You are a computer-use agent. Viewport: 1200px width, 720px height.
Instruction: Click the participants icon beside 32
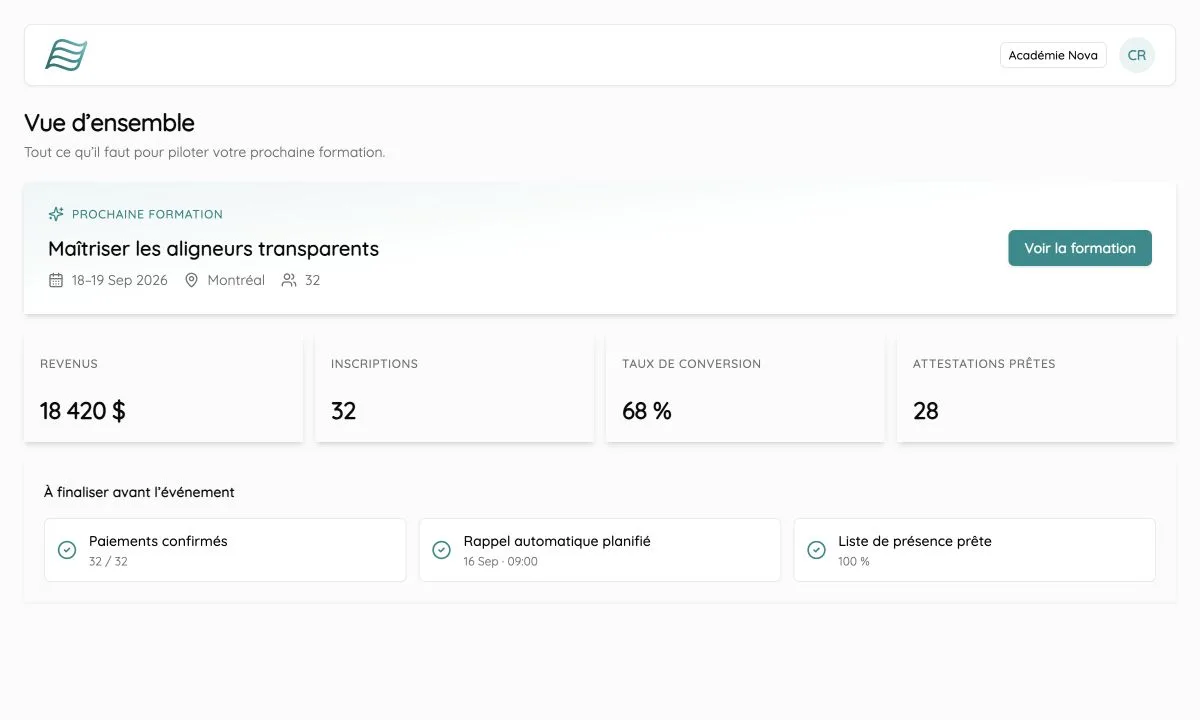click(x=289, y=280)
